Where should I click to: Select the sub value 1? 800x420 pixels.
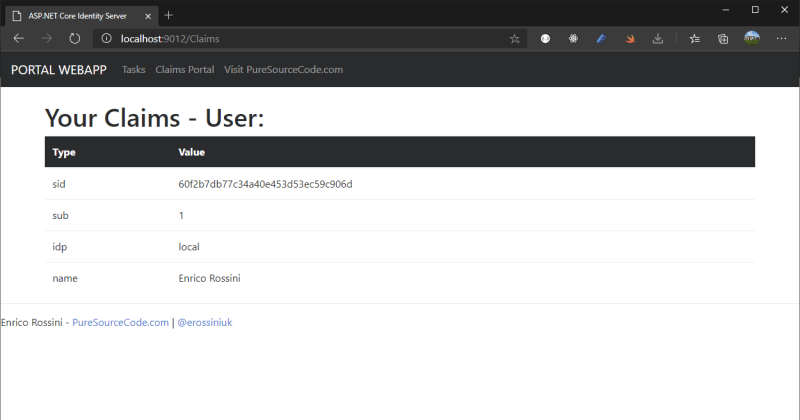(181, 216)
